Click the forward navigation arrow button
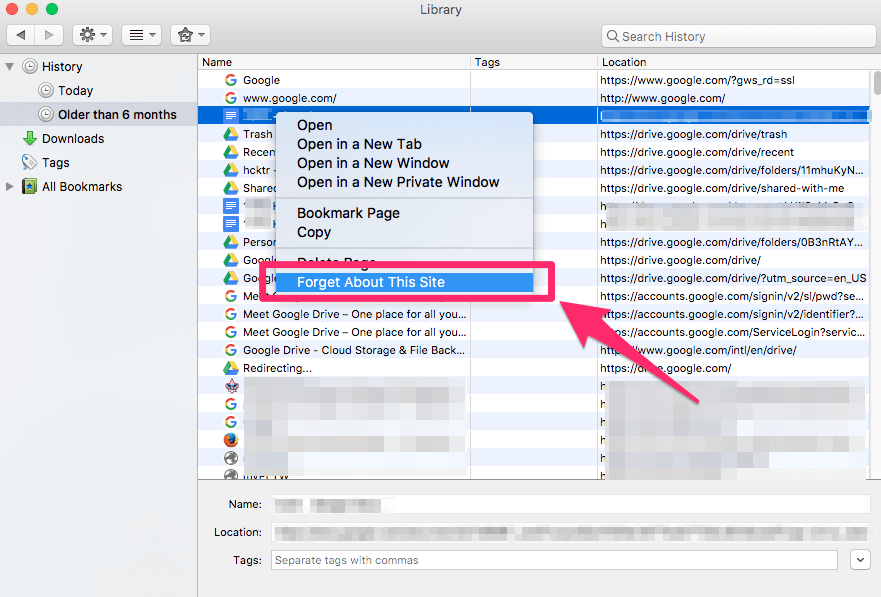This screenshot has height=597, width=881. click(48, 35)
